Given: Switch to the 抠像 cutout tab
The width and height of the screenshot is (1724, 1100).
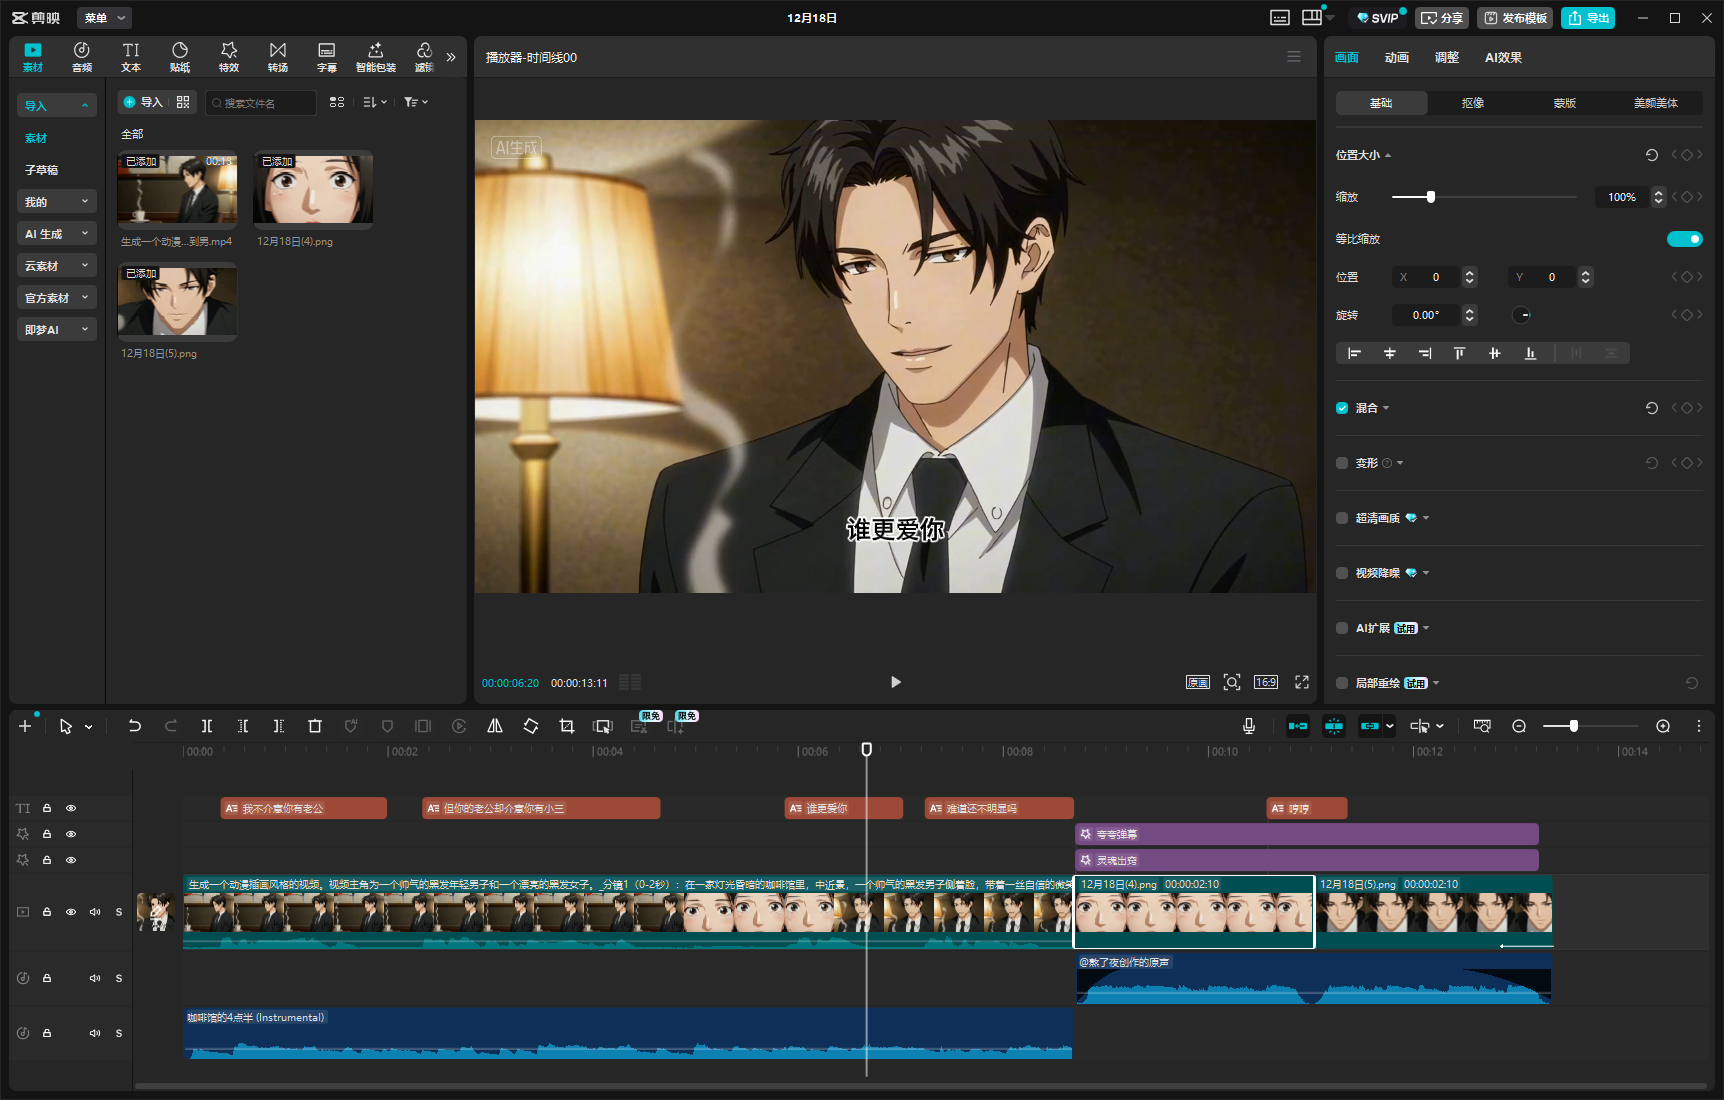Looking at the screenshot, I should (x=1472, y=103).
